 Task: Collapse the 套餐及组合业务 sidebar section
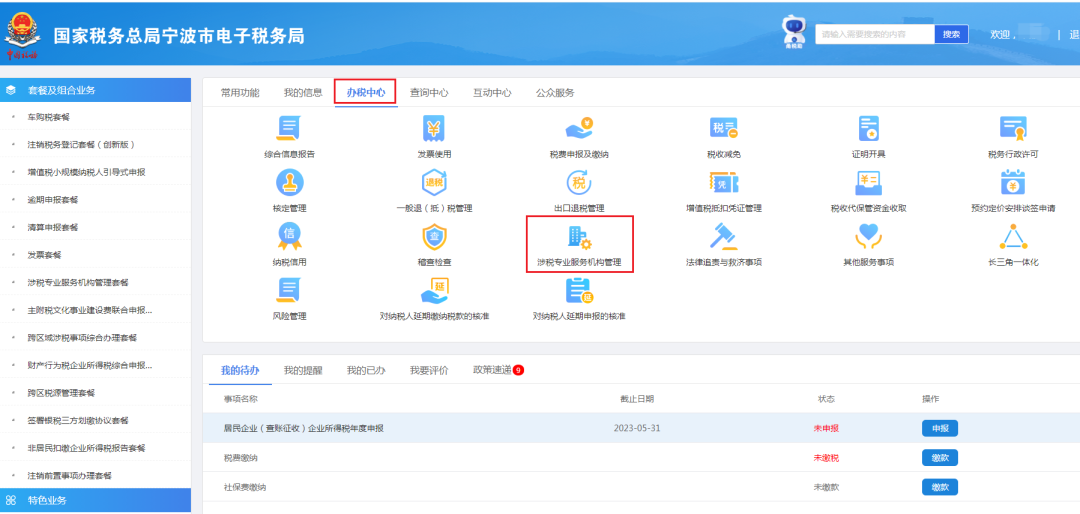(96, 90)
